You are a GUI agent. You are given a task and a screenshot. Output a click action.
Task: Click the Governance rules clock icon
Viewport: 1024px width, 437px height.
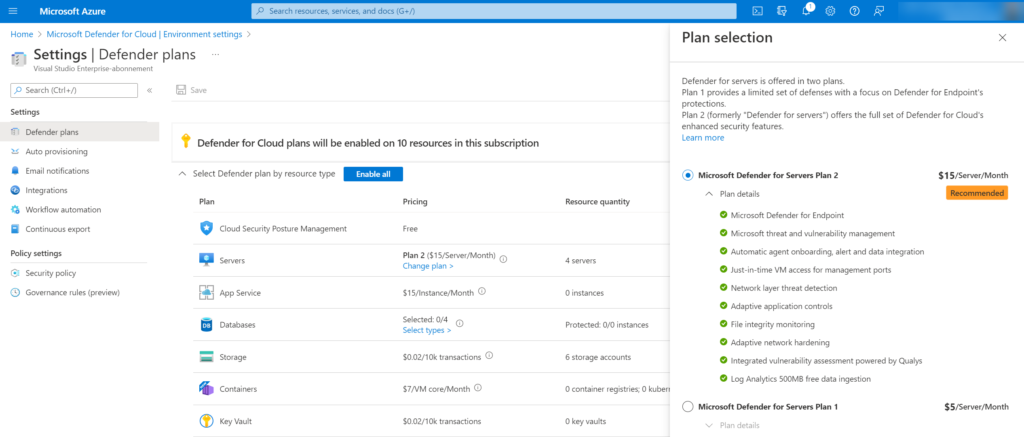point(15,293)
